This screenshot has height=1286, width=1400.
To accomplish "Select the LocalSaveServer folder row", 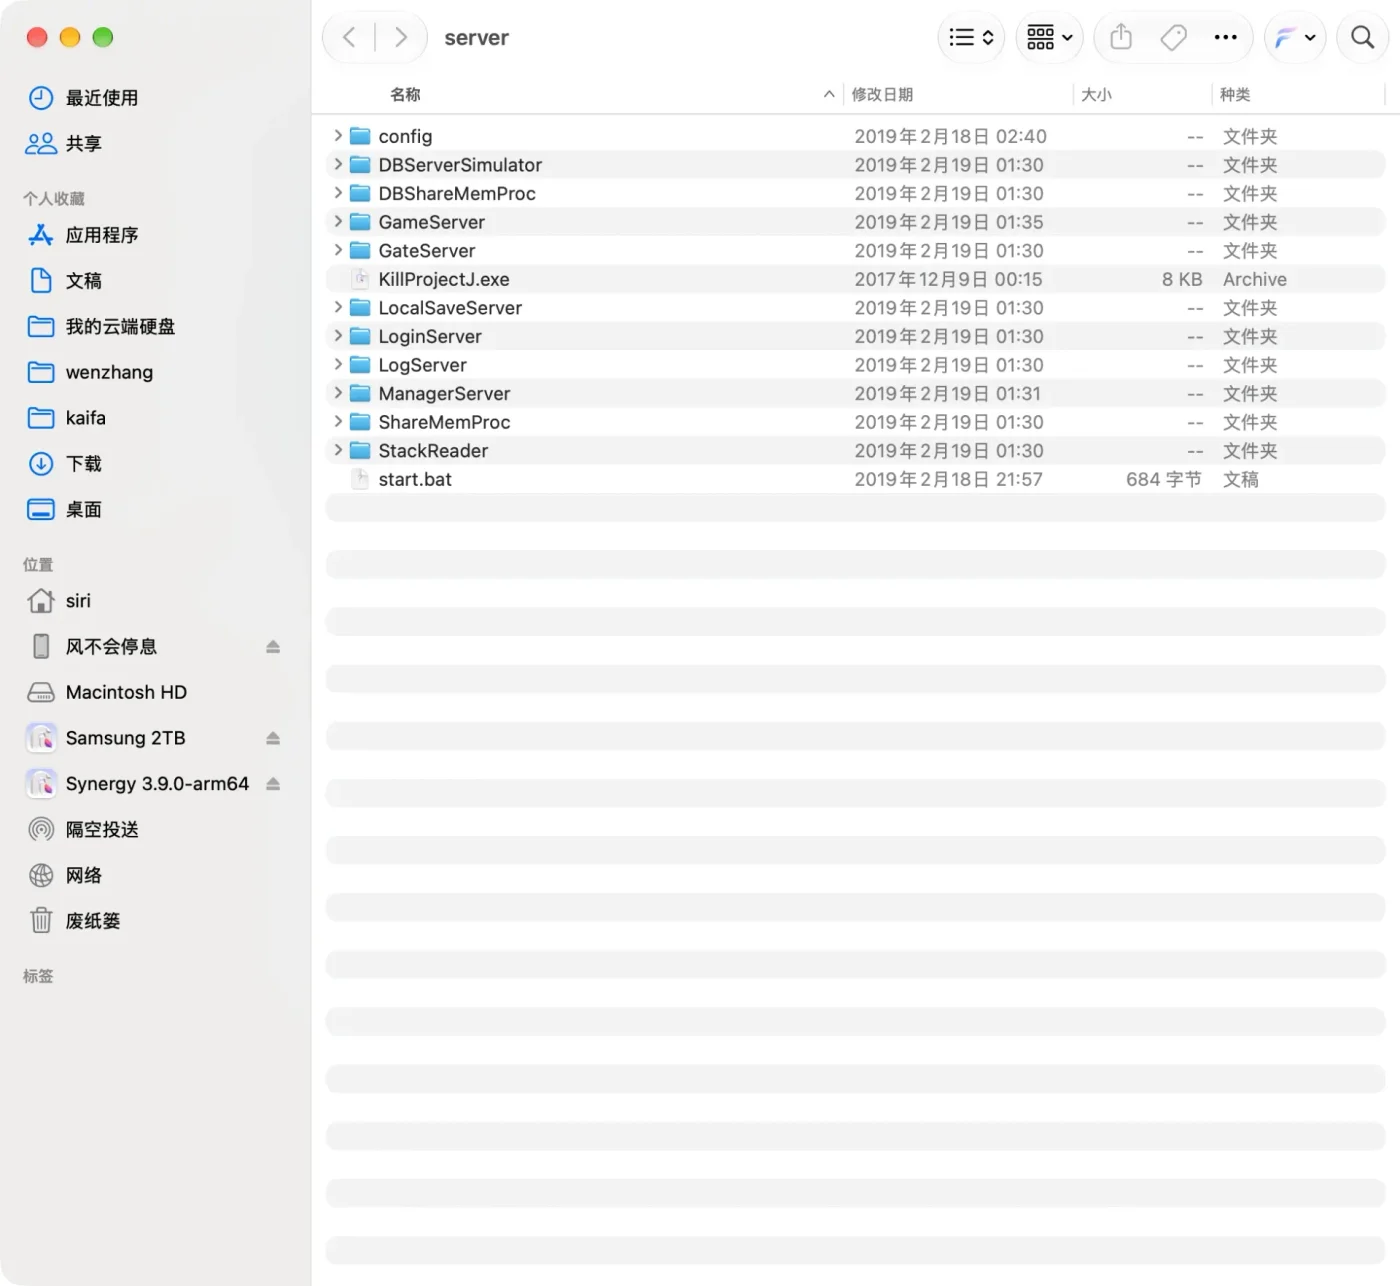I will [x=855, y=308].
